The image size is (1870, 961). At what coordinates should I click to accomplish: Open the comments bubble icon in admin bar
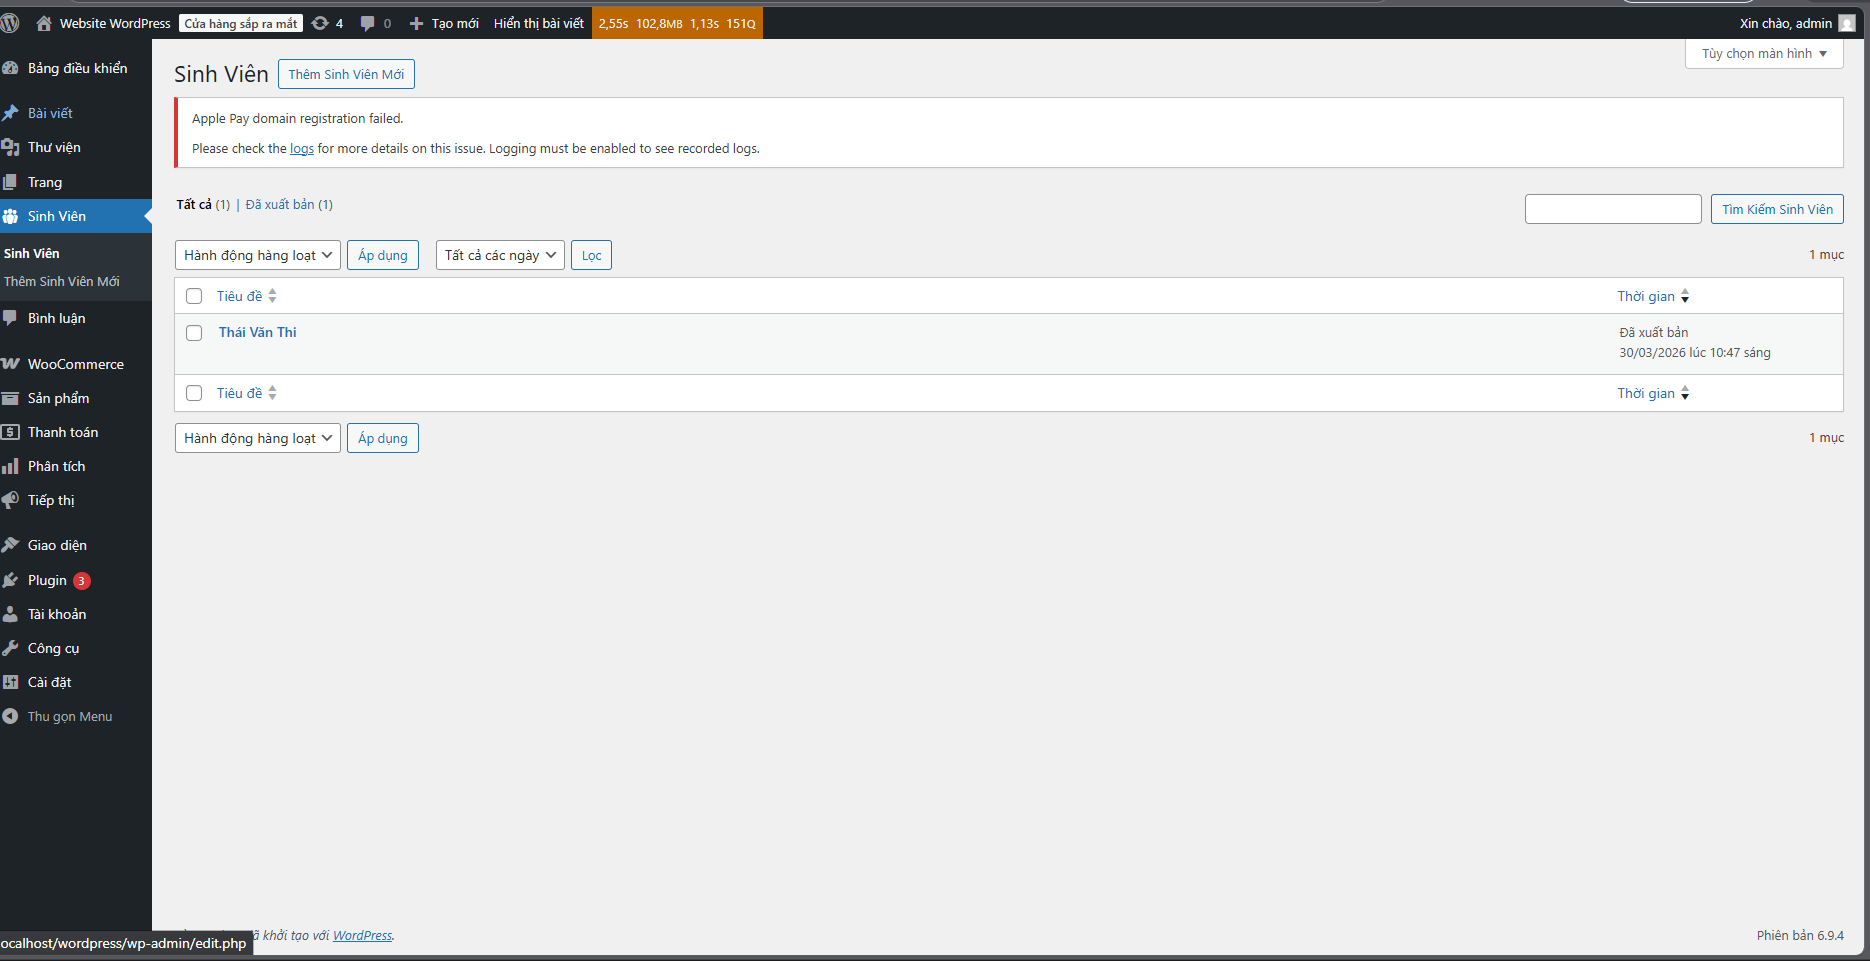[x=368, y=23]
